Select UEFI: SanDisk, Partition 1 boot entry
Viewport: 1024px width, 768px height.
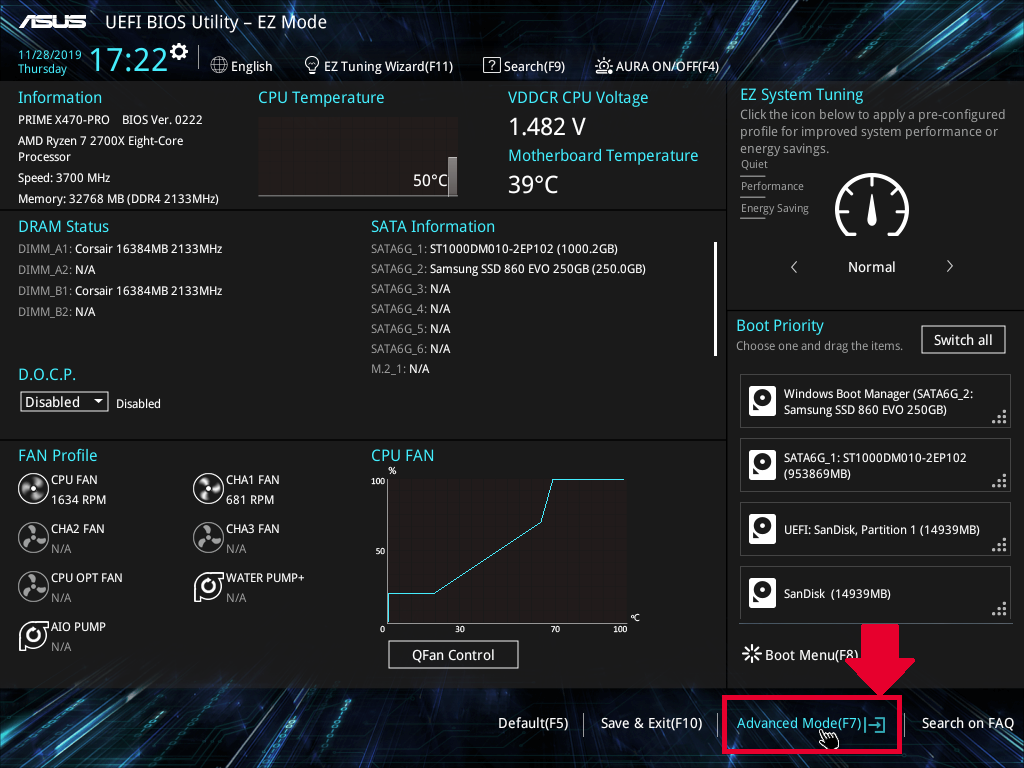point(875,529)
